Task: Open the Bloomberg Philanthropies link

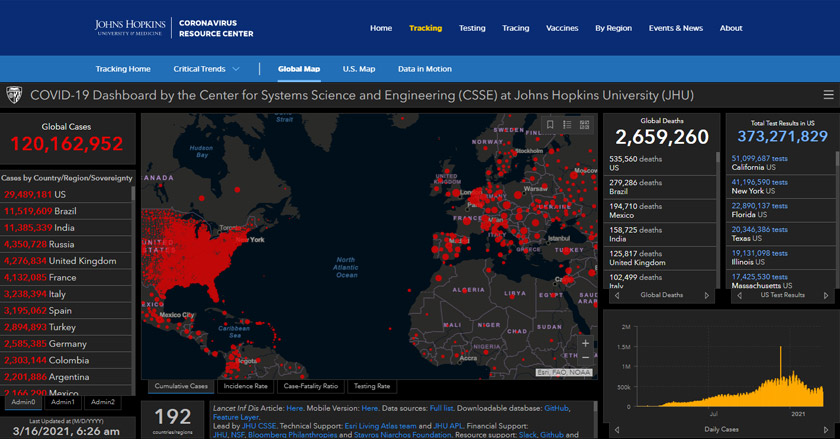Action: point(292,435)
